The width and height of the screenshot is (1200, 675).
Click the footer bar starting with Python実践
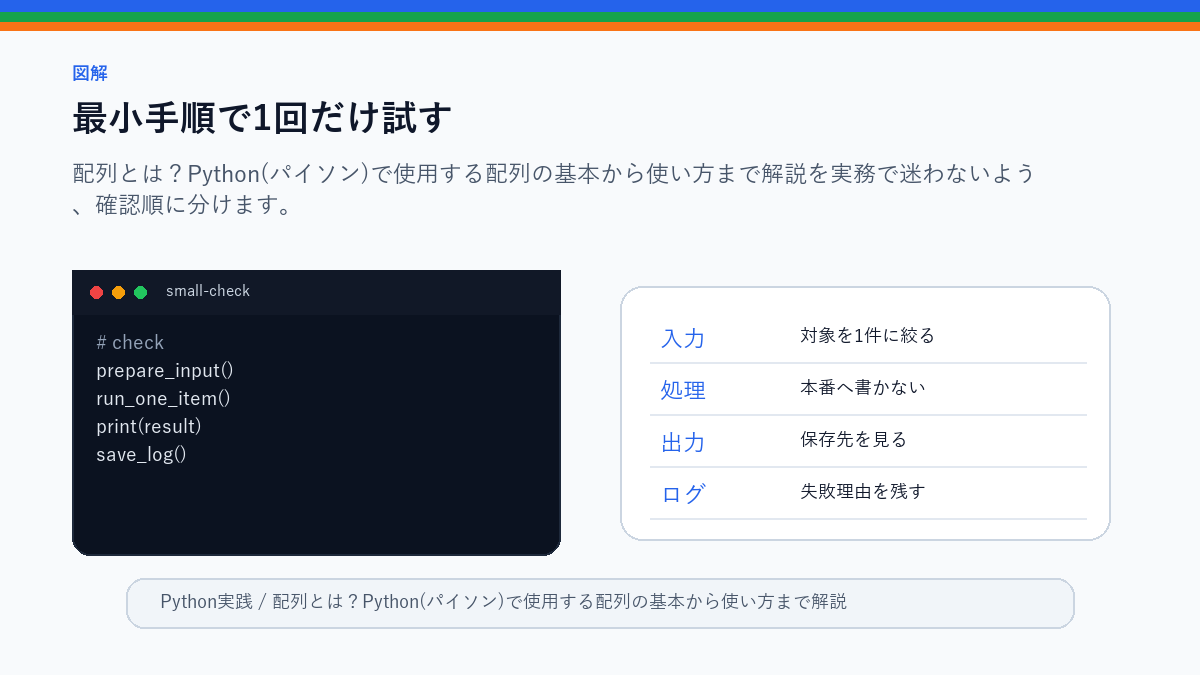coord(600,603)
